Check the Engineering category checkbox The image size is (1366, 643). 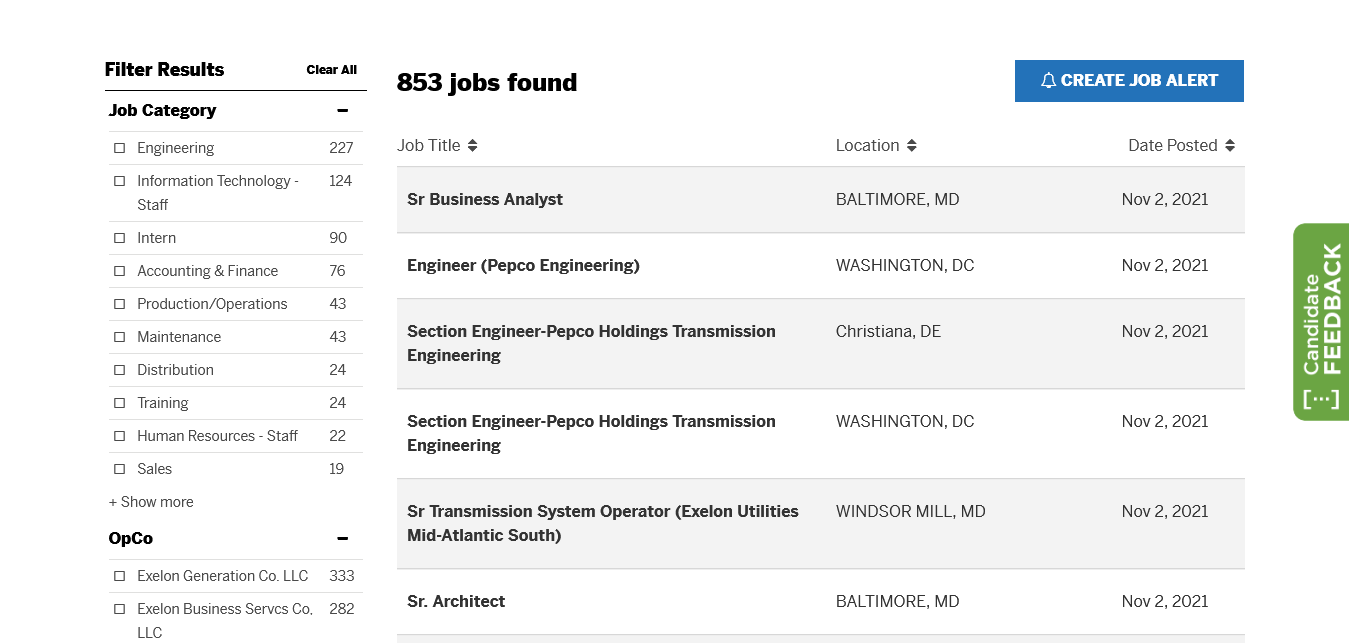pyautogui.click(x=120, y=148)
